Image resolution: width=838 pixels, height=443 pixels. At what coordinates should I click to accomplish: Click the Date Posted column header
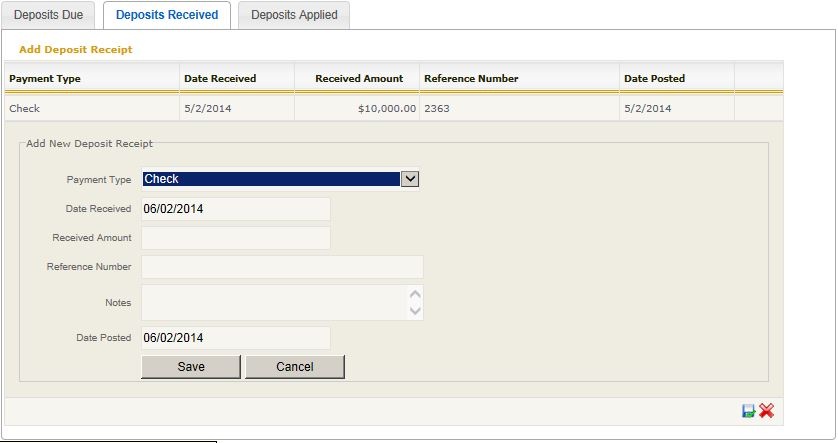coord(654,78)
